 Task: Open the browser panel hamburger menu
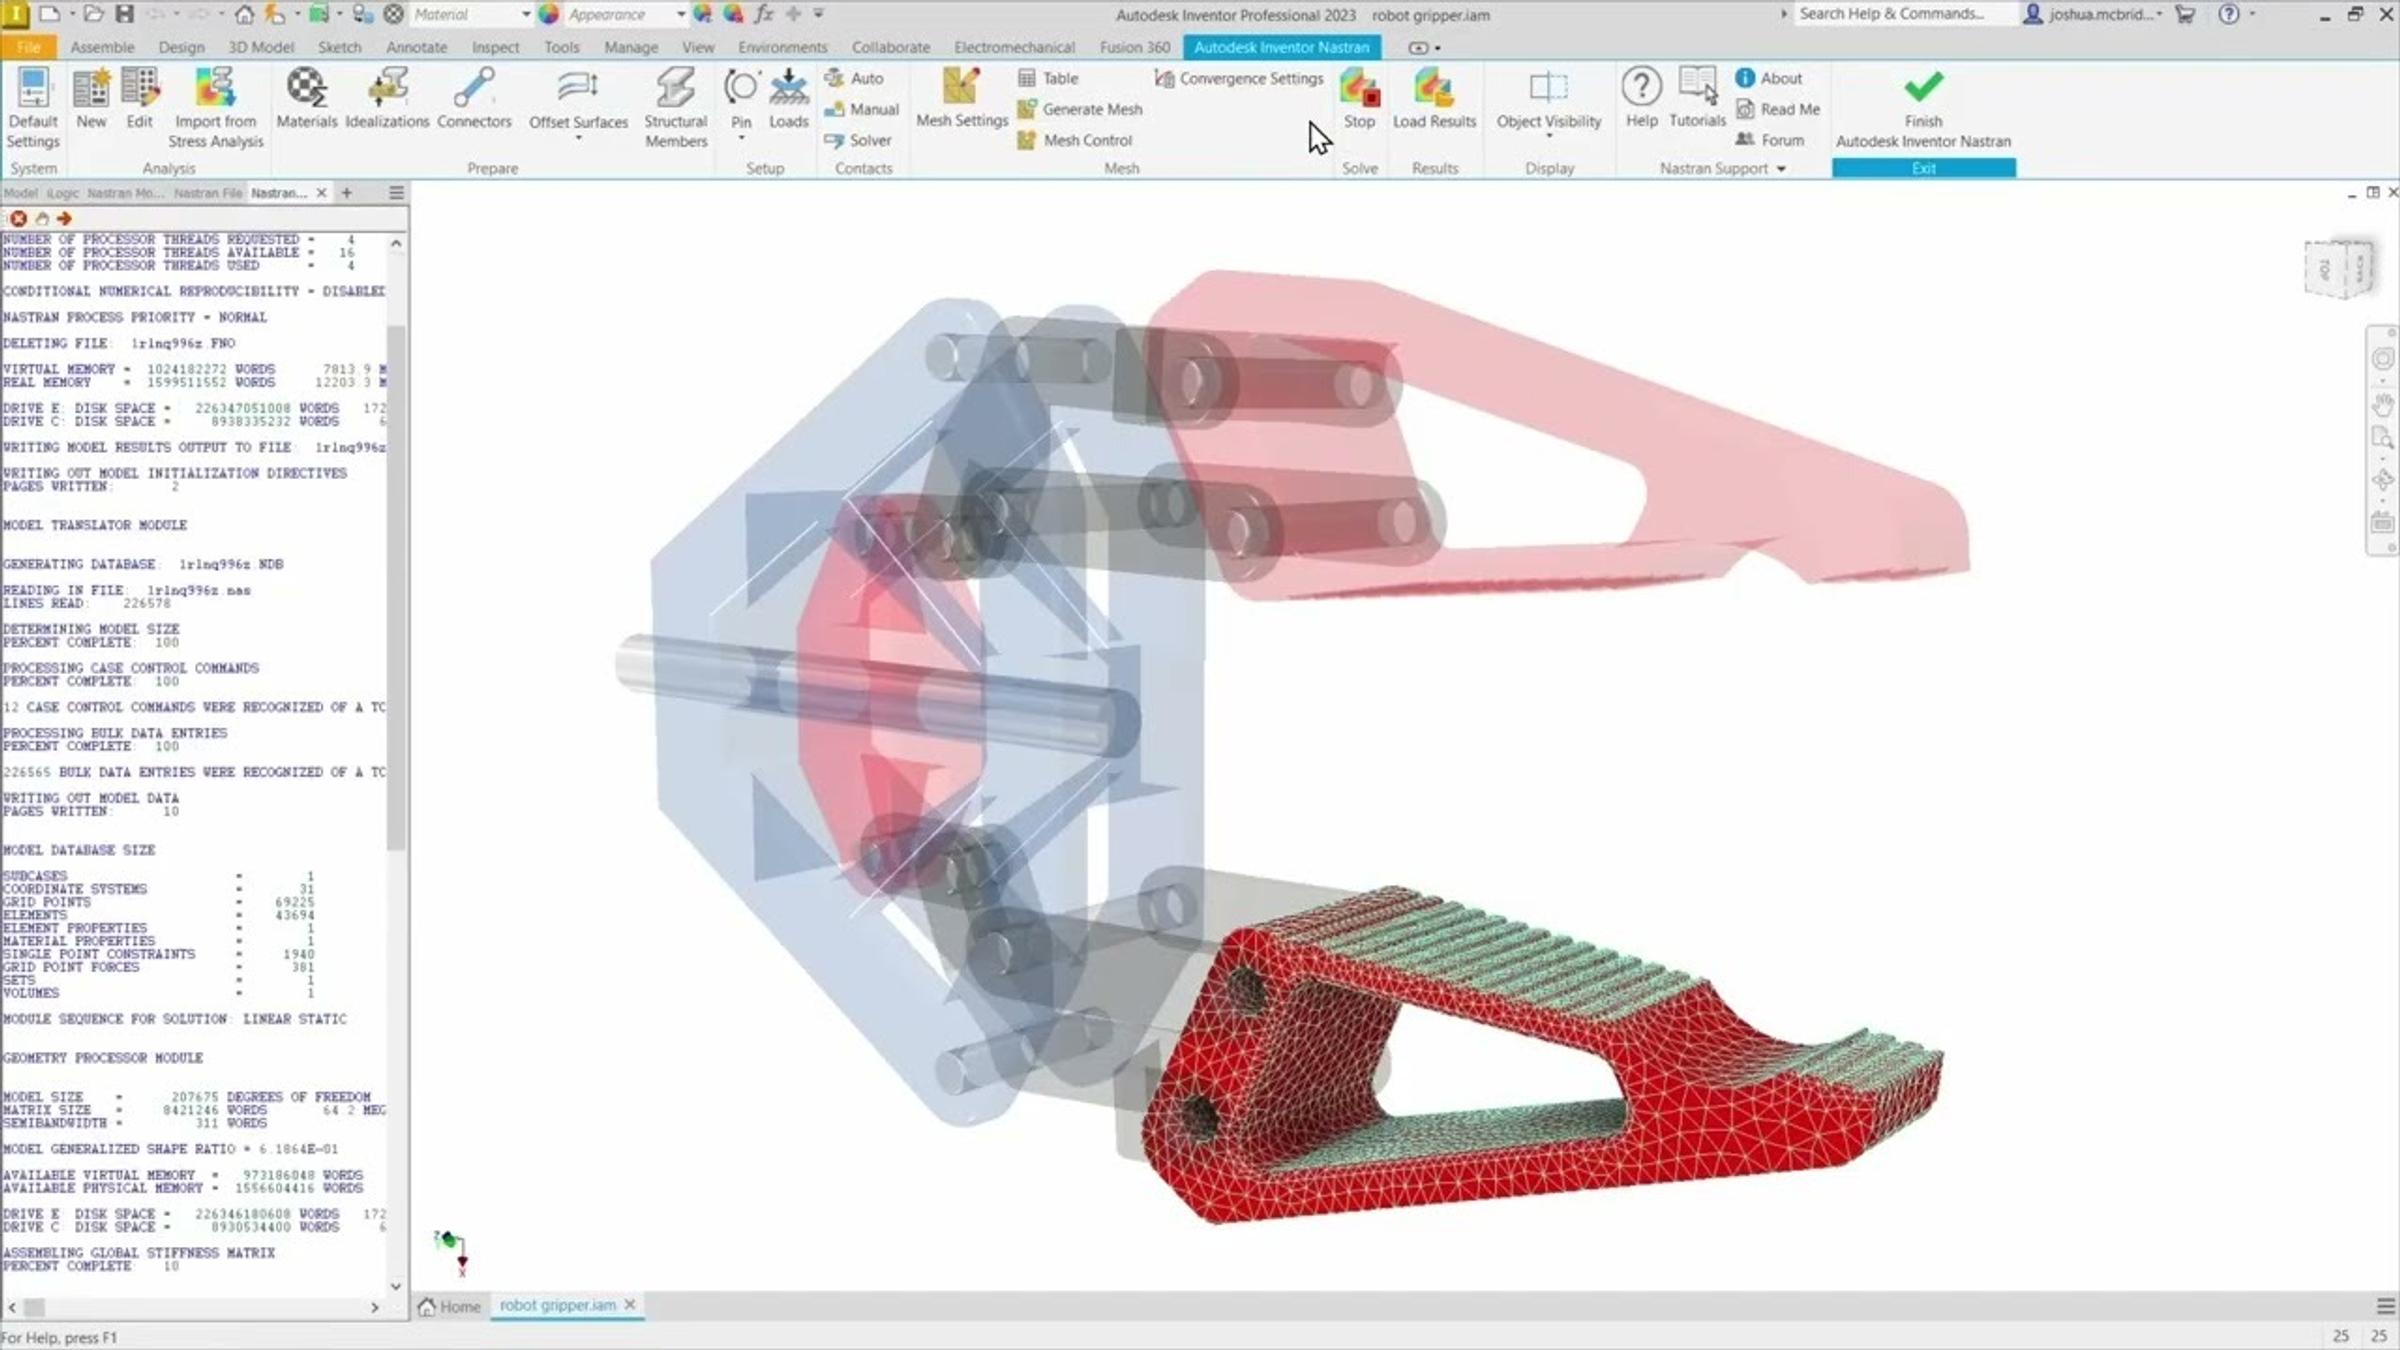(x=396, y=193)
